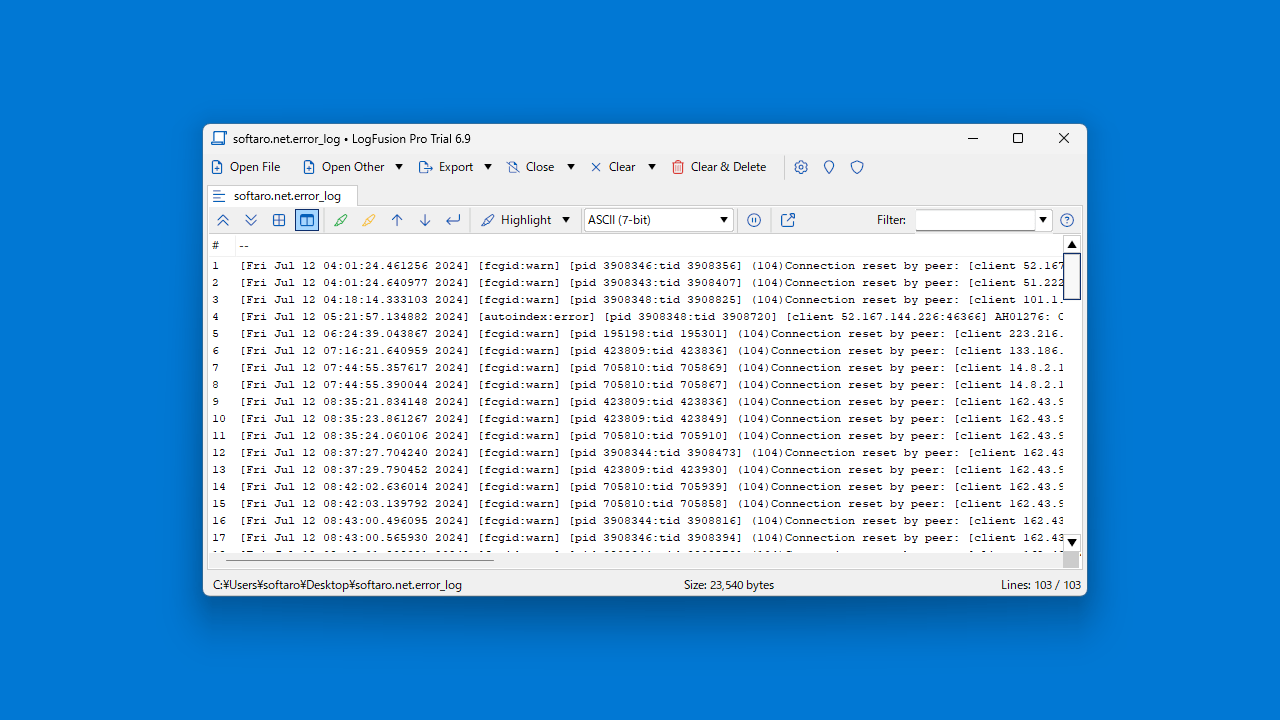Open help via question mark icon
This screenshot has height=720, width=1280.
(x=1067, y=220)
